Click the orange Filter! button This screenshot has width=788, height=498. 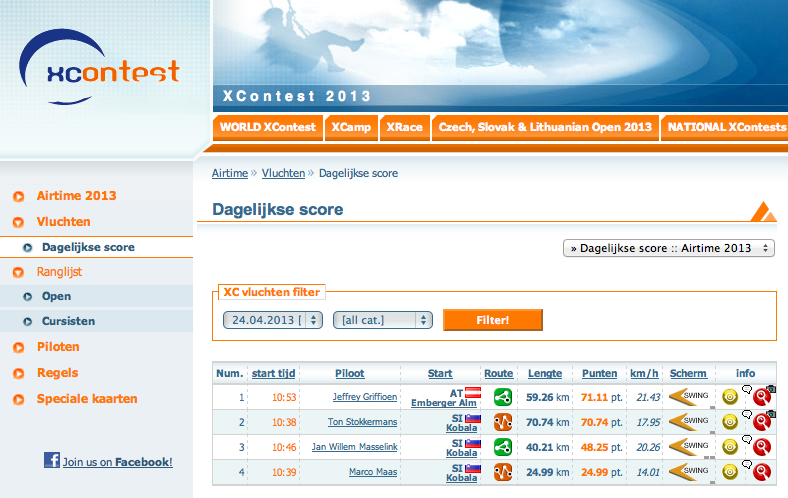coord(492,320)
